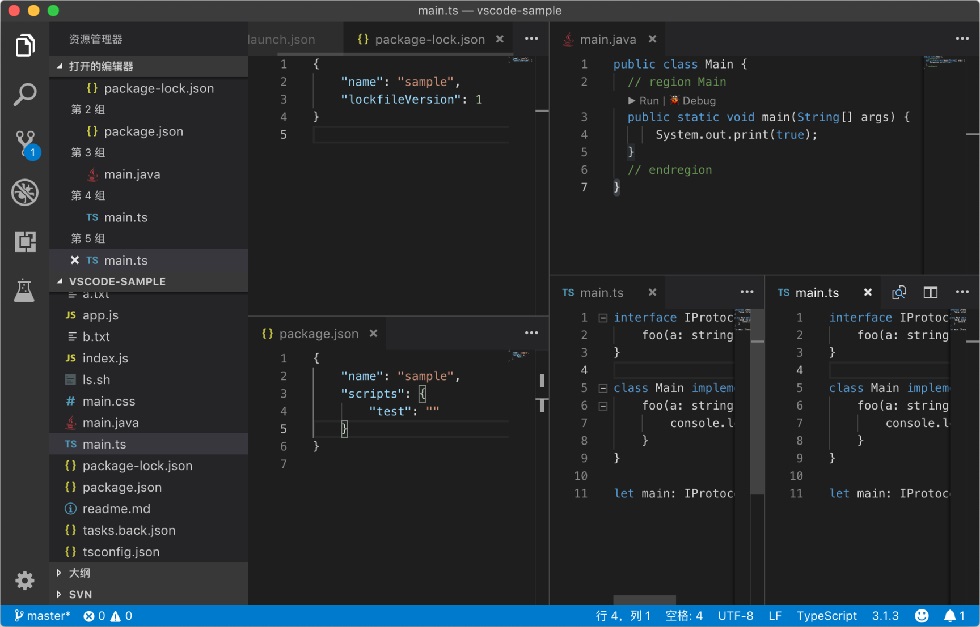Expand the SVN section
980x627 pixels.
(149, 594)
